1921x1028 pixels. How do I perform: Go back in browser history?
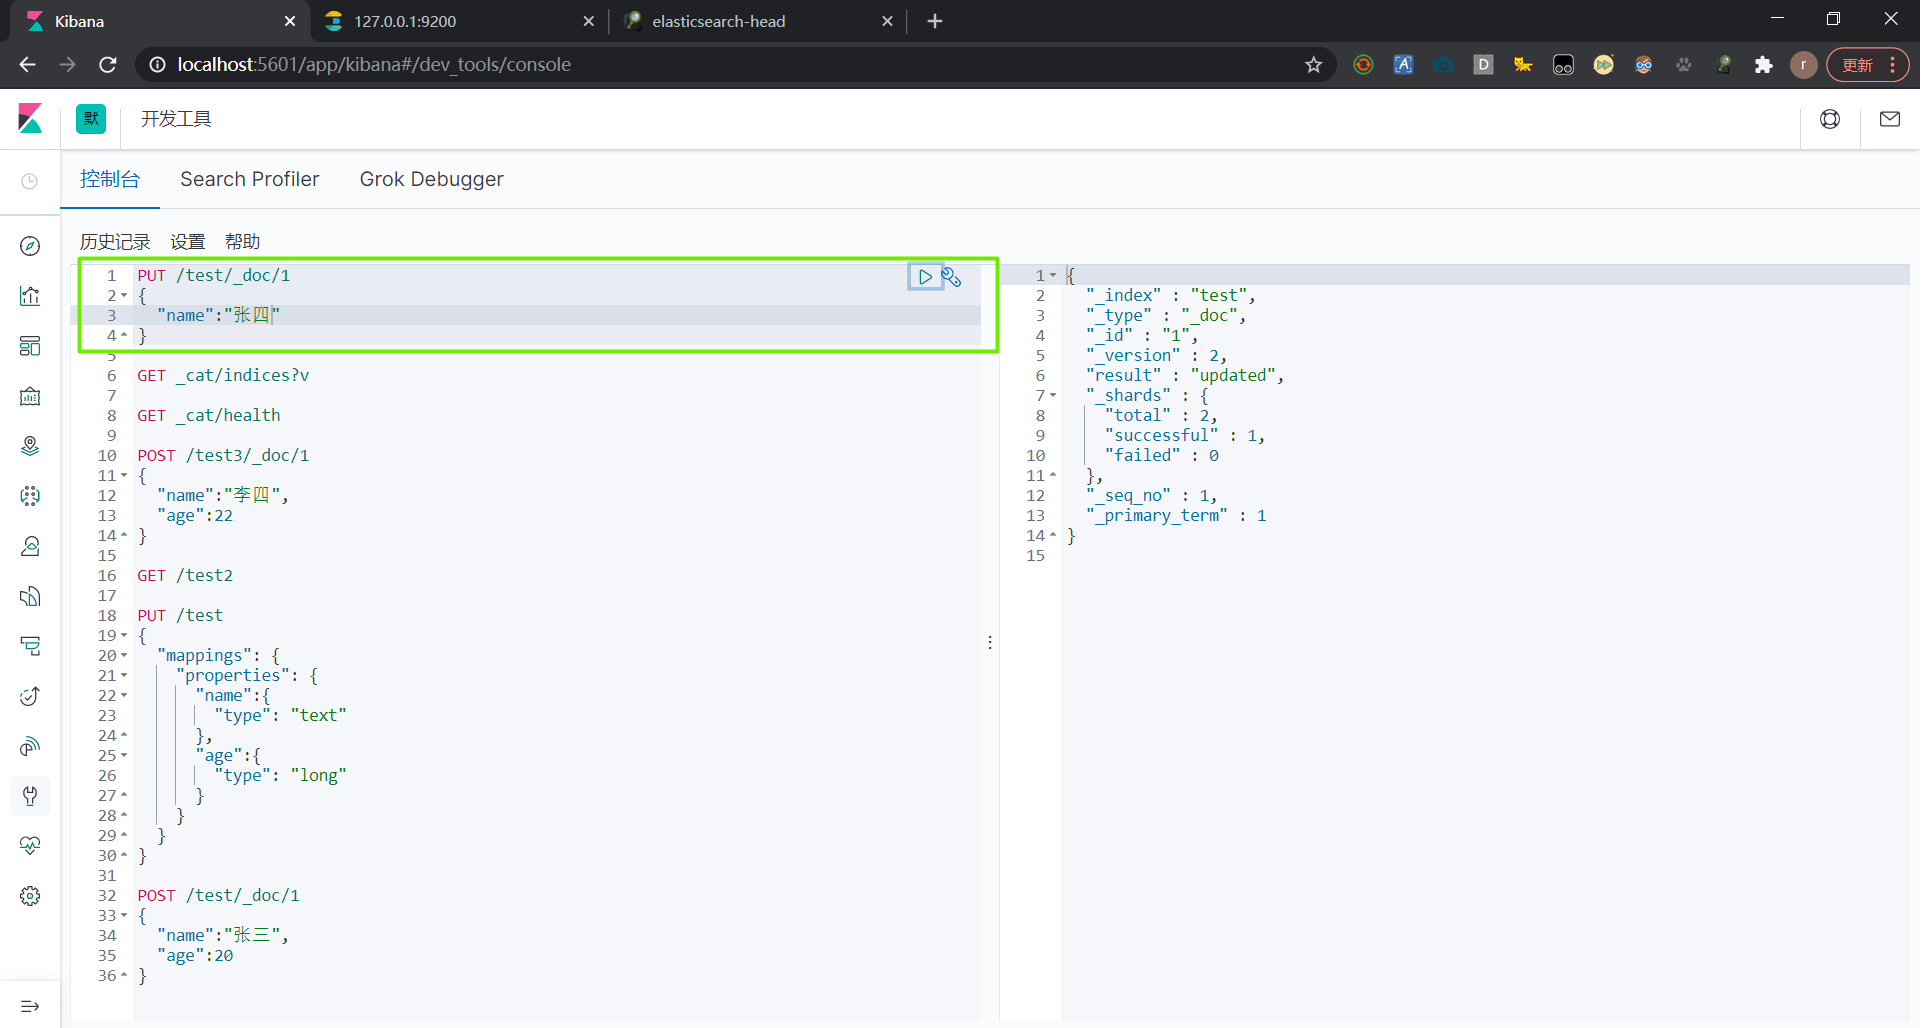coord(28,65)
